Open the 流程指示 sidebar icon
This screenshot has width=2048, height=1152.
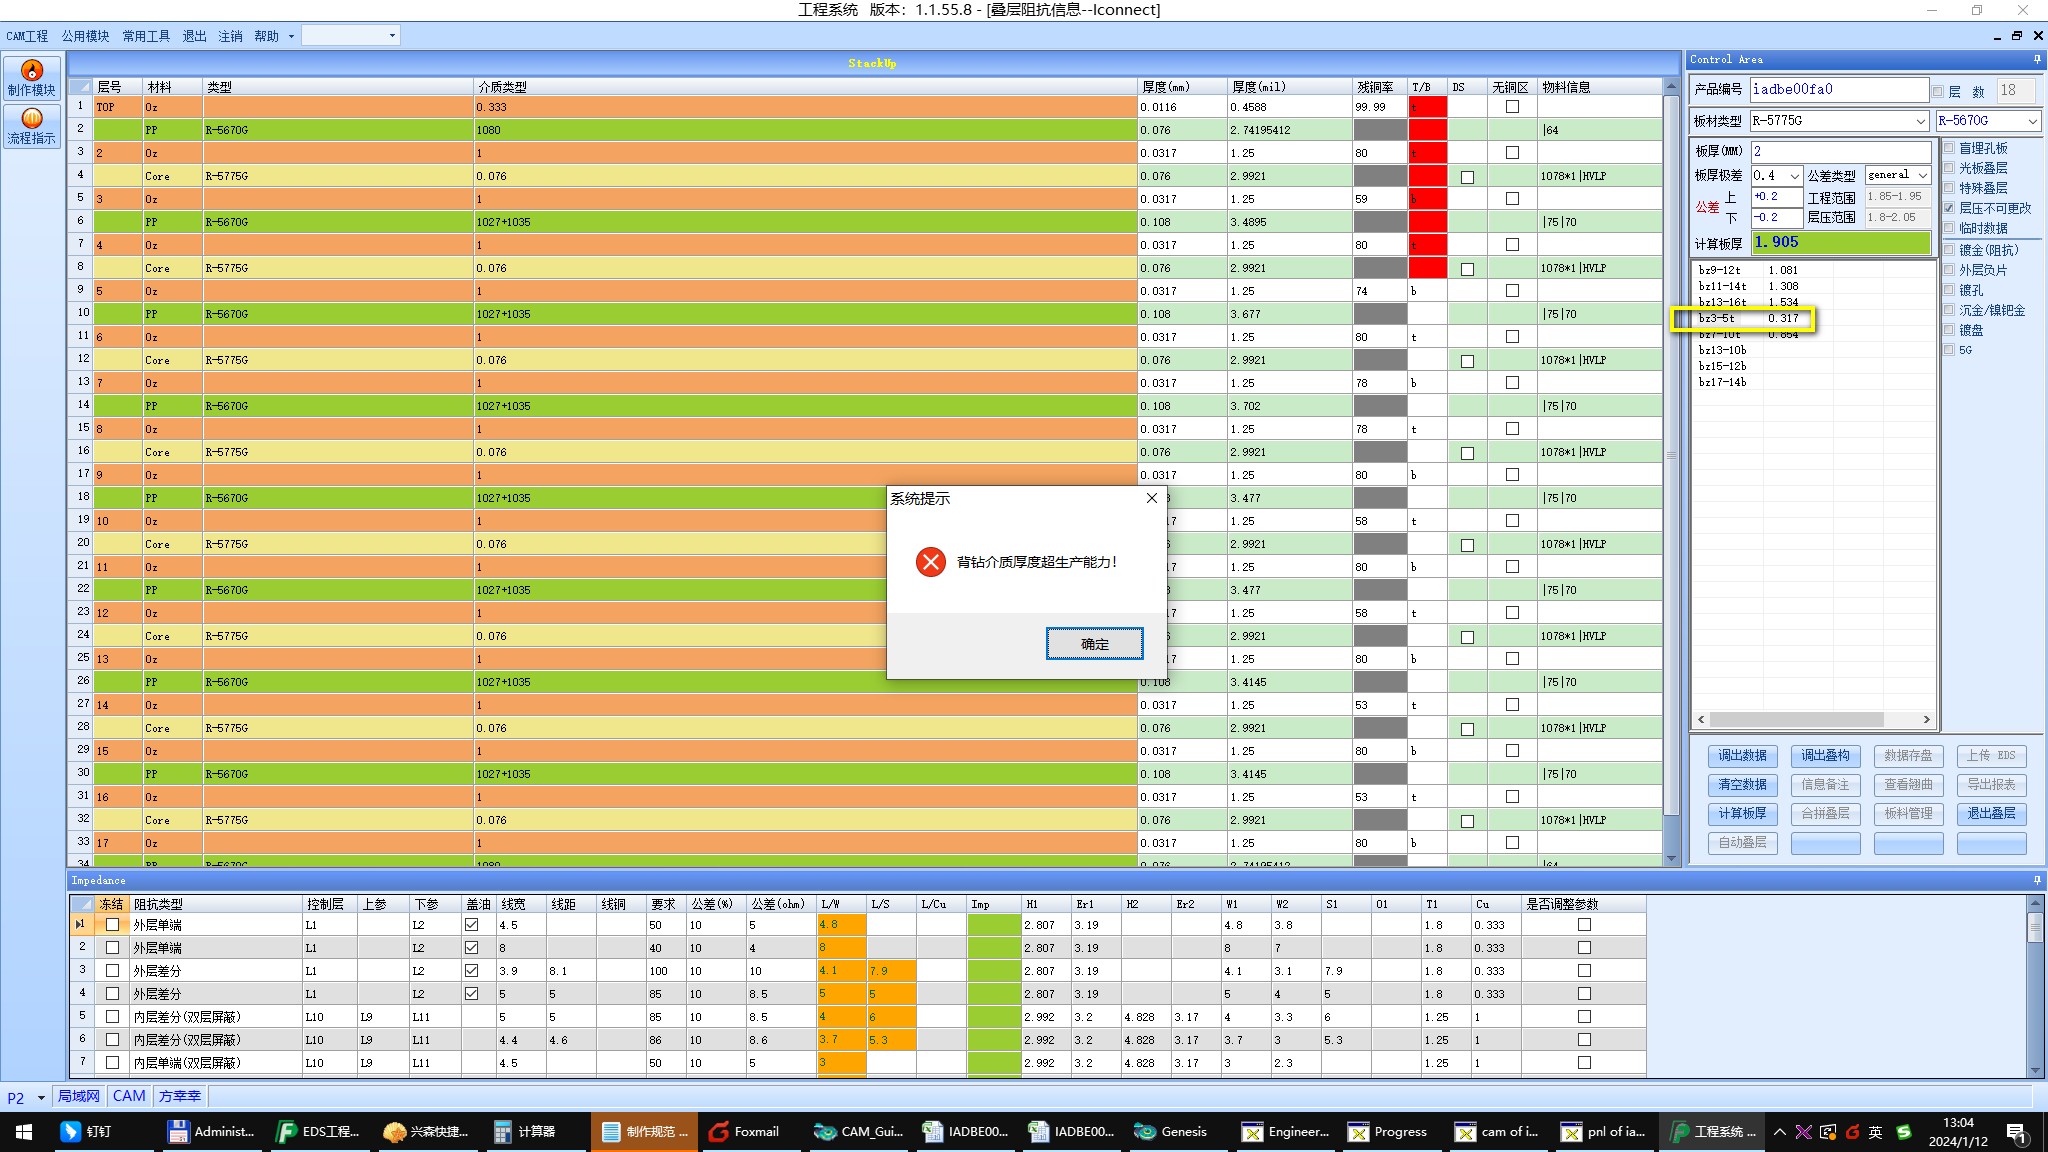point(32,126)
